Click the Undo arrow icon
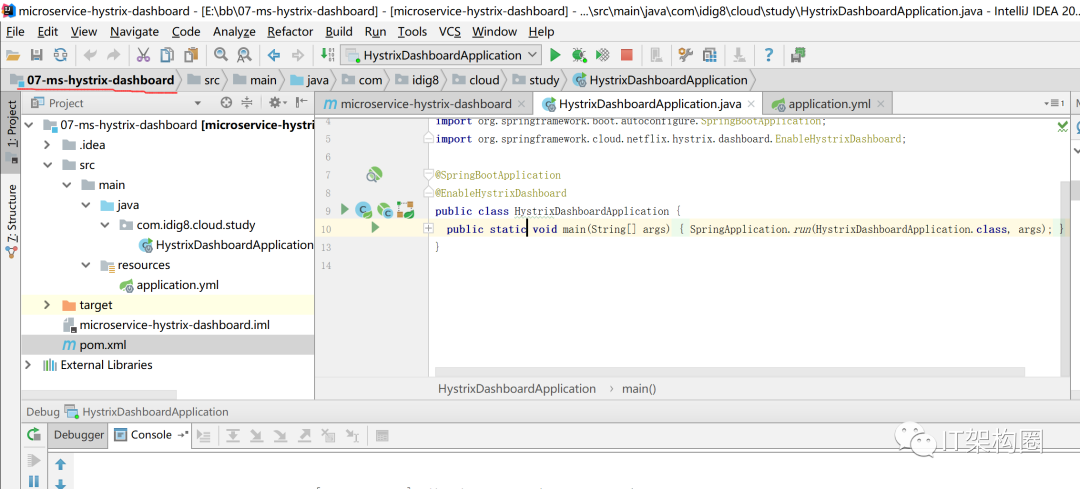The width and height of the screenshot is (1080, 489). pos(90,55)
